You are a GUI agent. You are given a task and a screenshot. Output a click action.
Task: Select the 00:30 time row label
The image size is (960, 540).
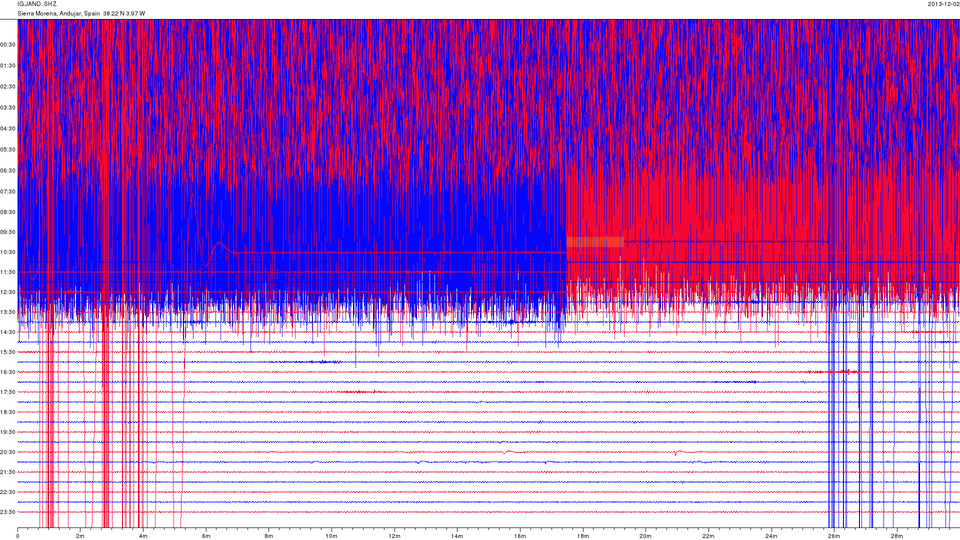click(8, 45)
